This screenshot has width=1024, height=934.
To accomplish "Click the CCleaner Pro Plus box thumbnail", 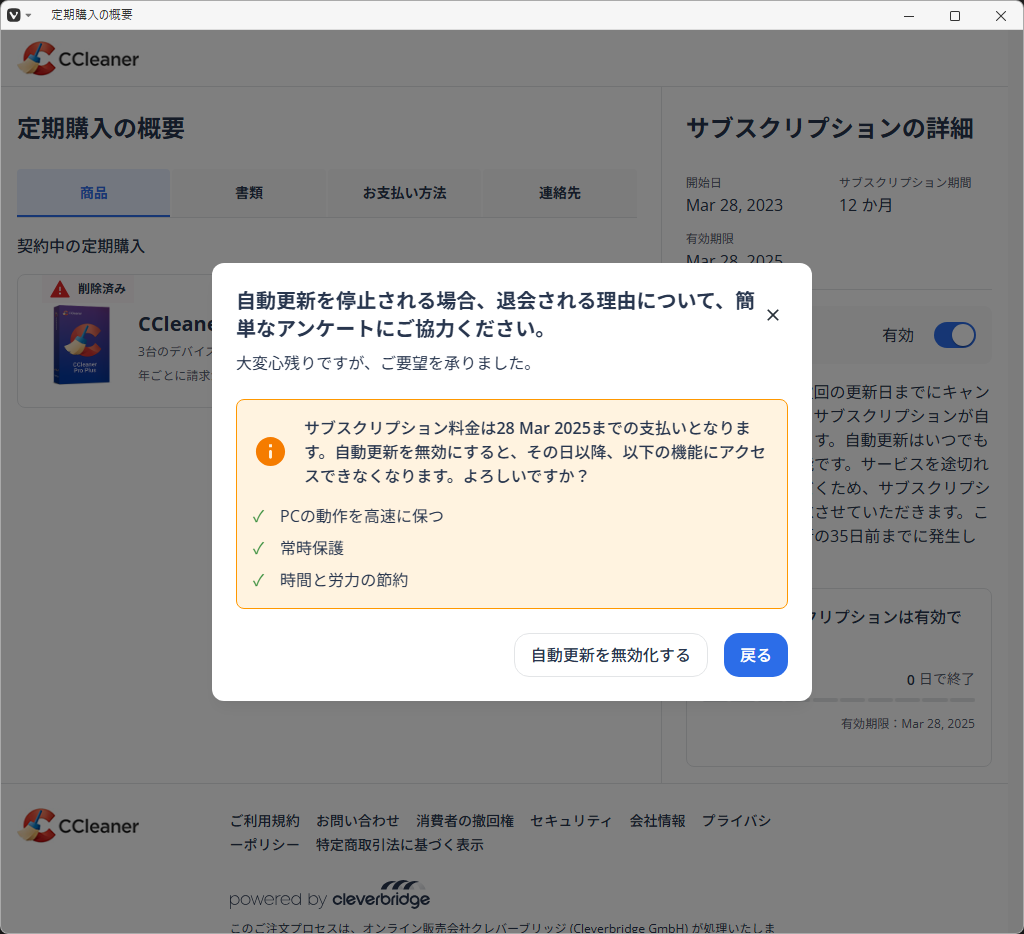I will [x=82, y=344].
